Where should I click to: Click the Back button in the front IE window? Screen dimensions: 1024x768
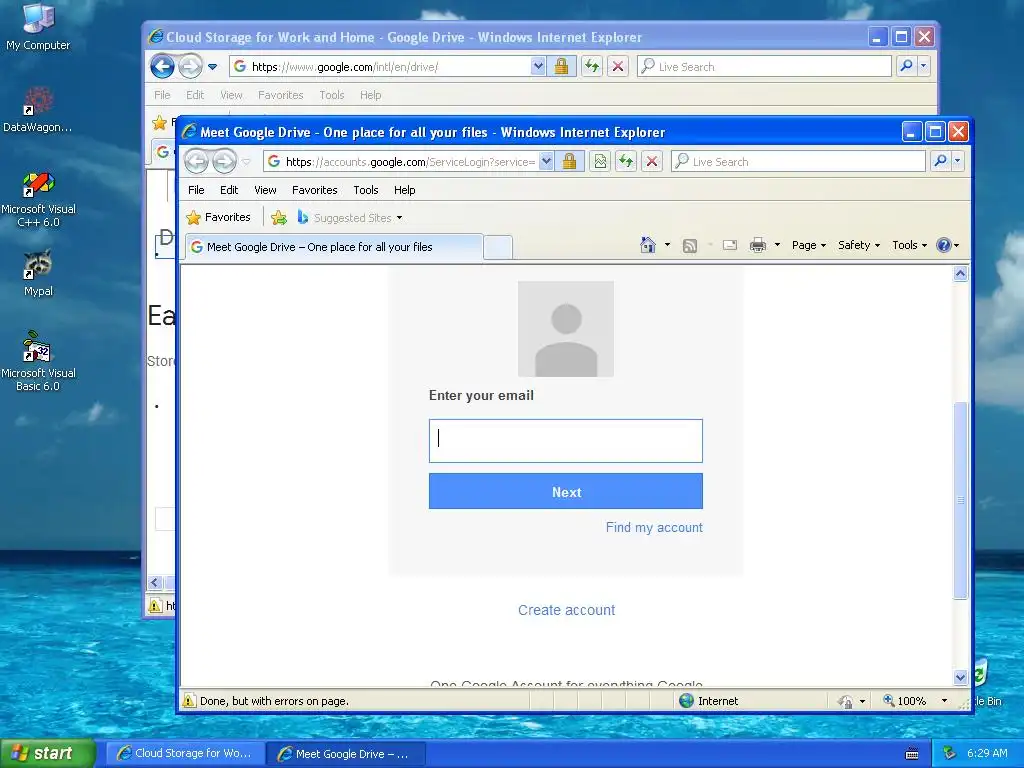click(x=196, y=161)
